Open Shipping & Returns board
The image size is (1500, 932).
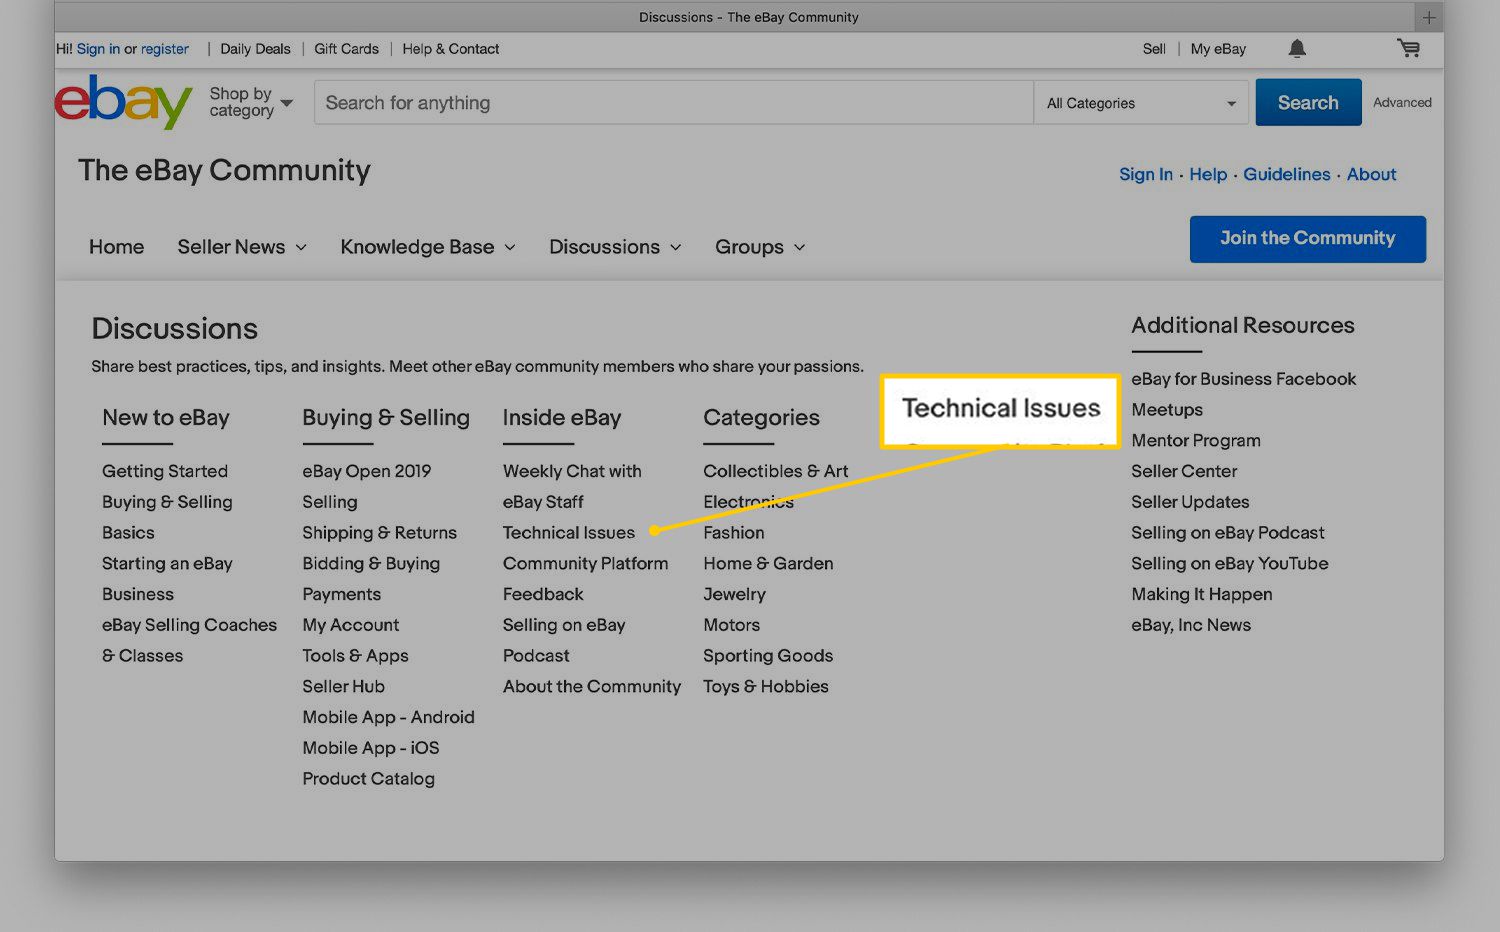pos(380,533)
